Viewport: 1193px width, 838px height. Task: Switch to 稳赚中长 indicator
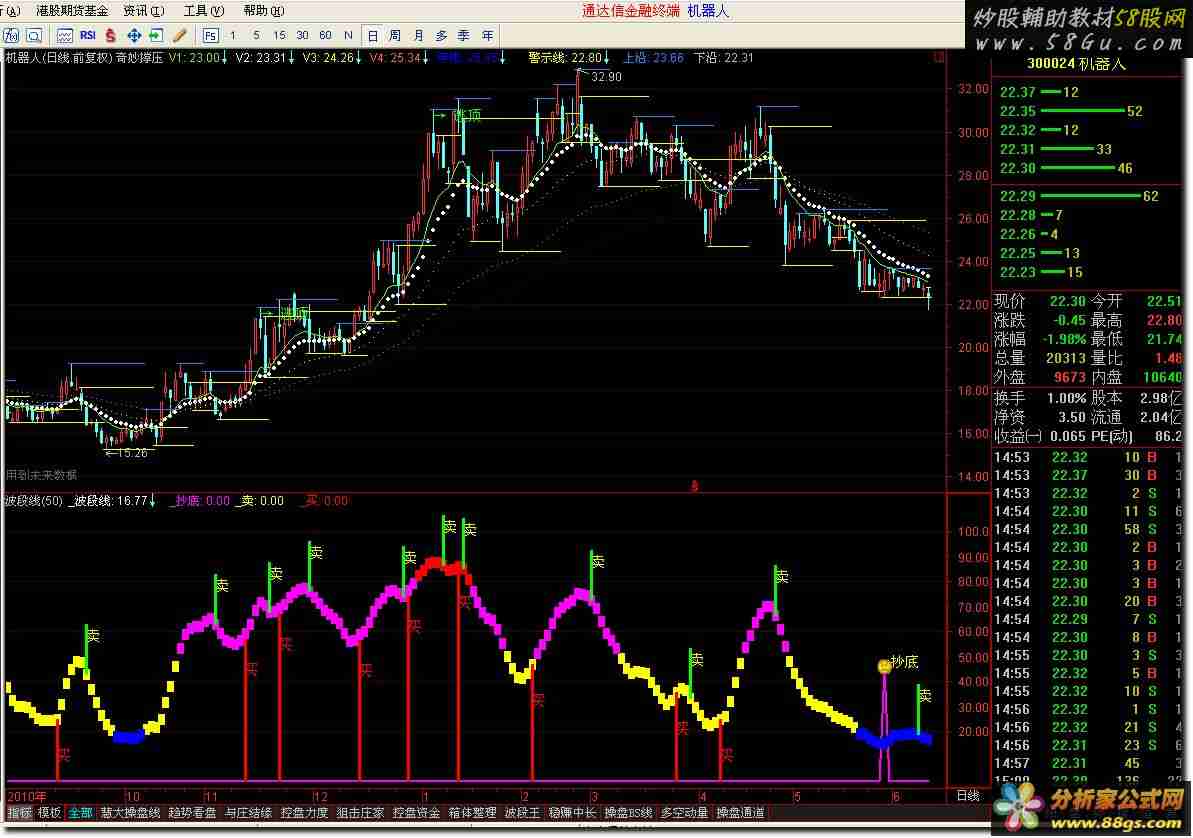coord(572,813)
